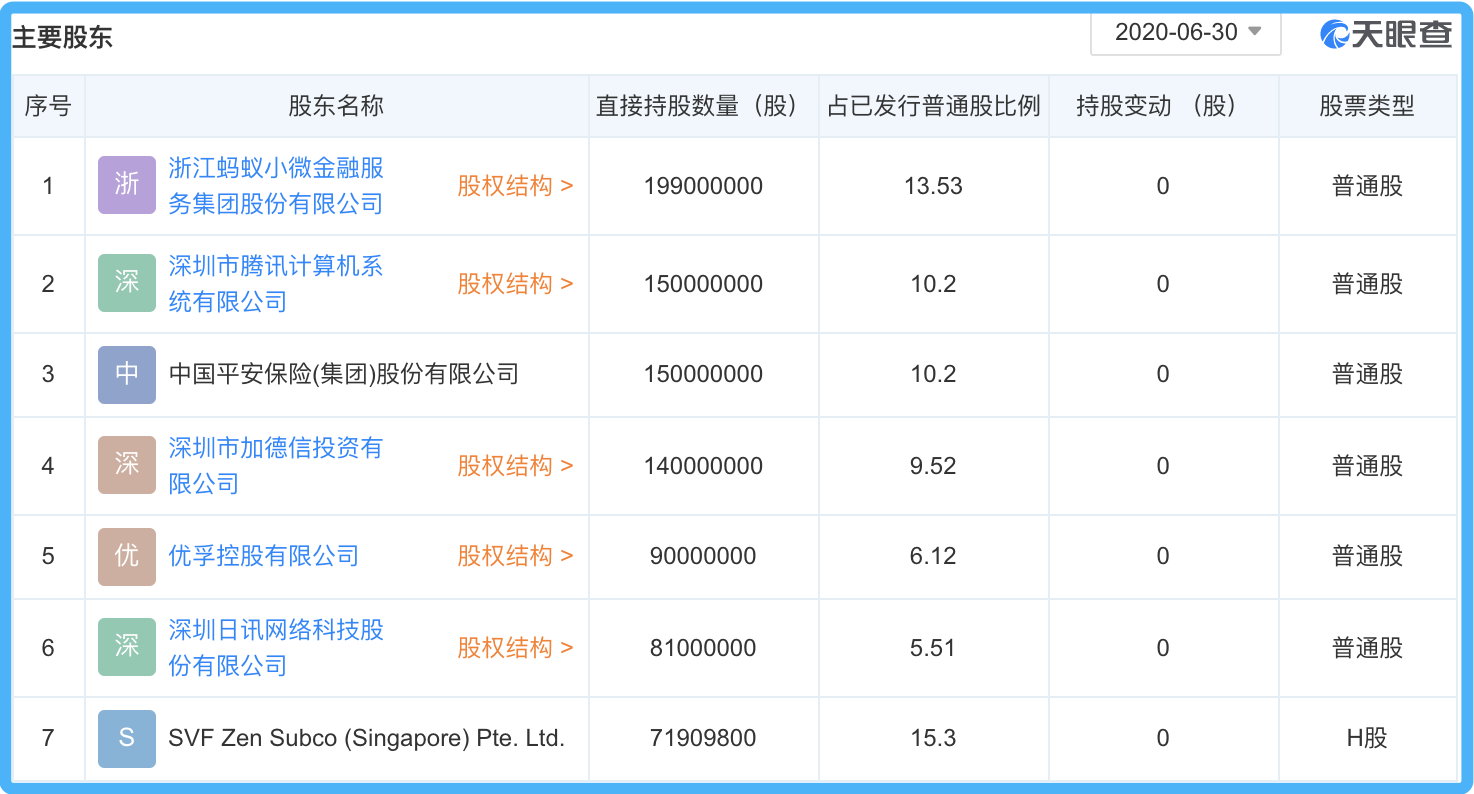The height and width of the screenshot is (794, 1474).
Task: Click the S avatar for SVF Zen Subco
Action: 127,738
